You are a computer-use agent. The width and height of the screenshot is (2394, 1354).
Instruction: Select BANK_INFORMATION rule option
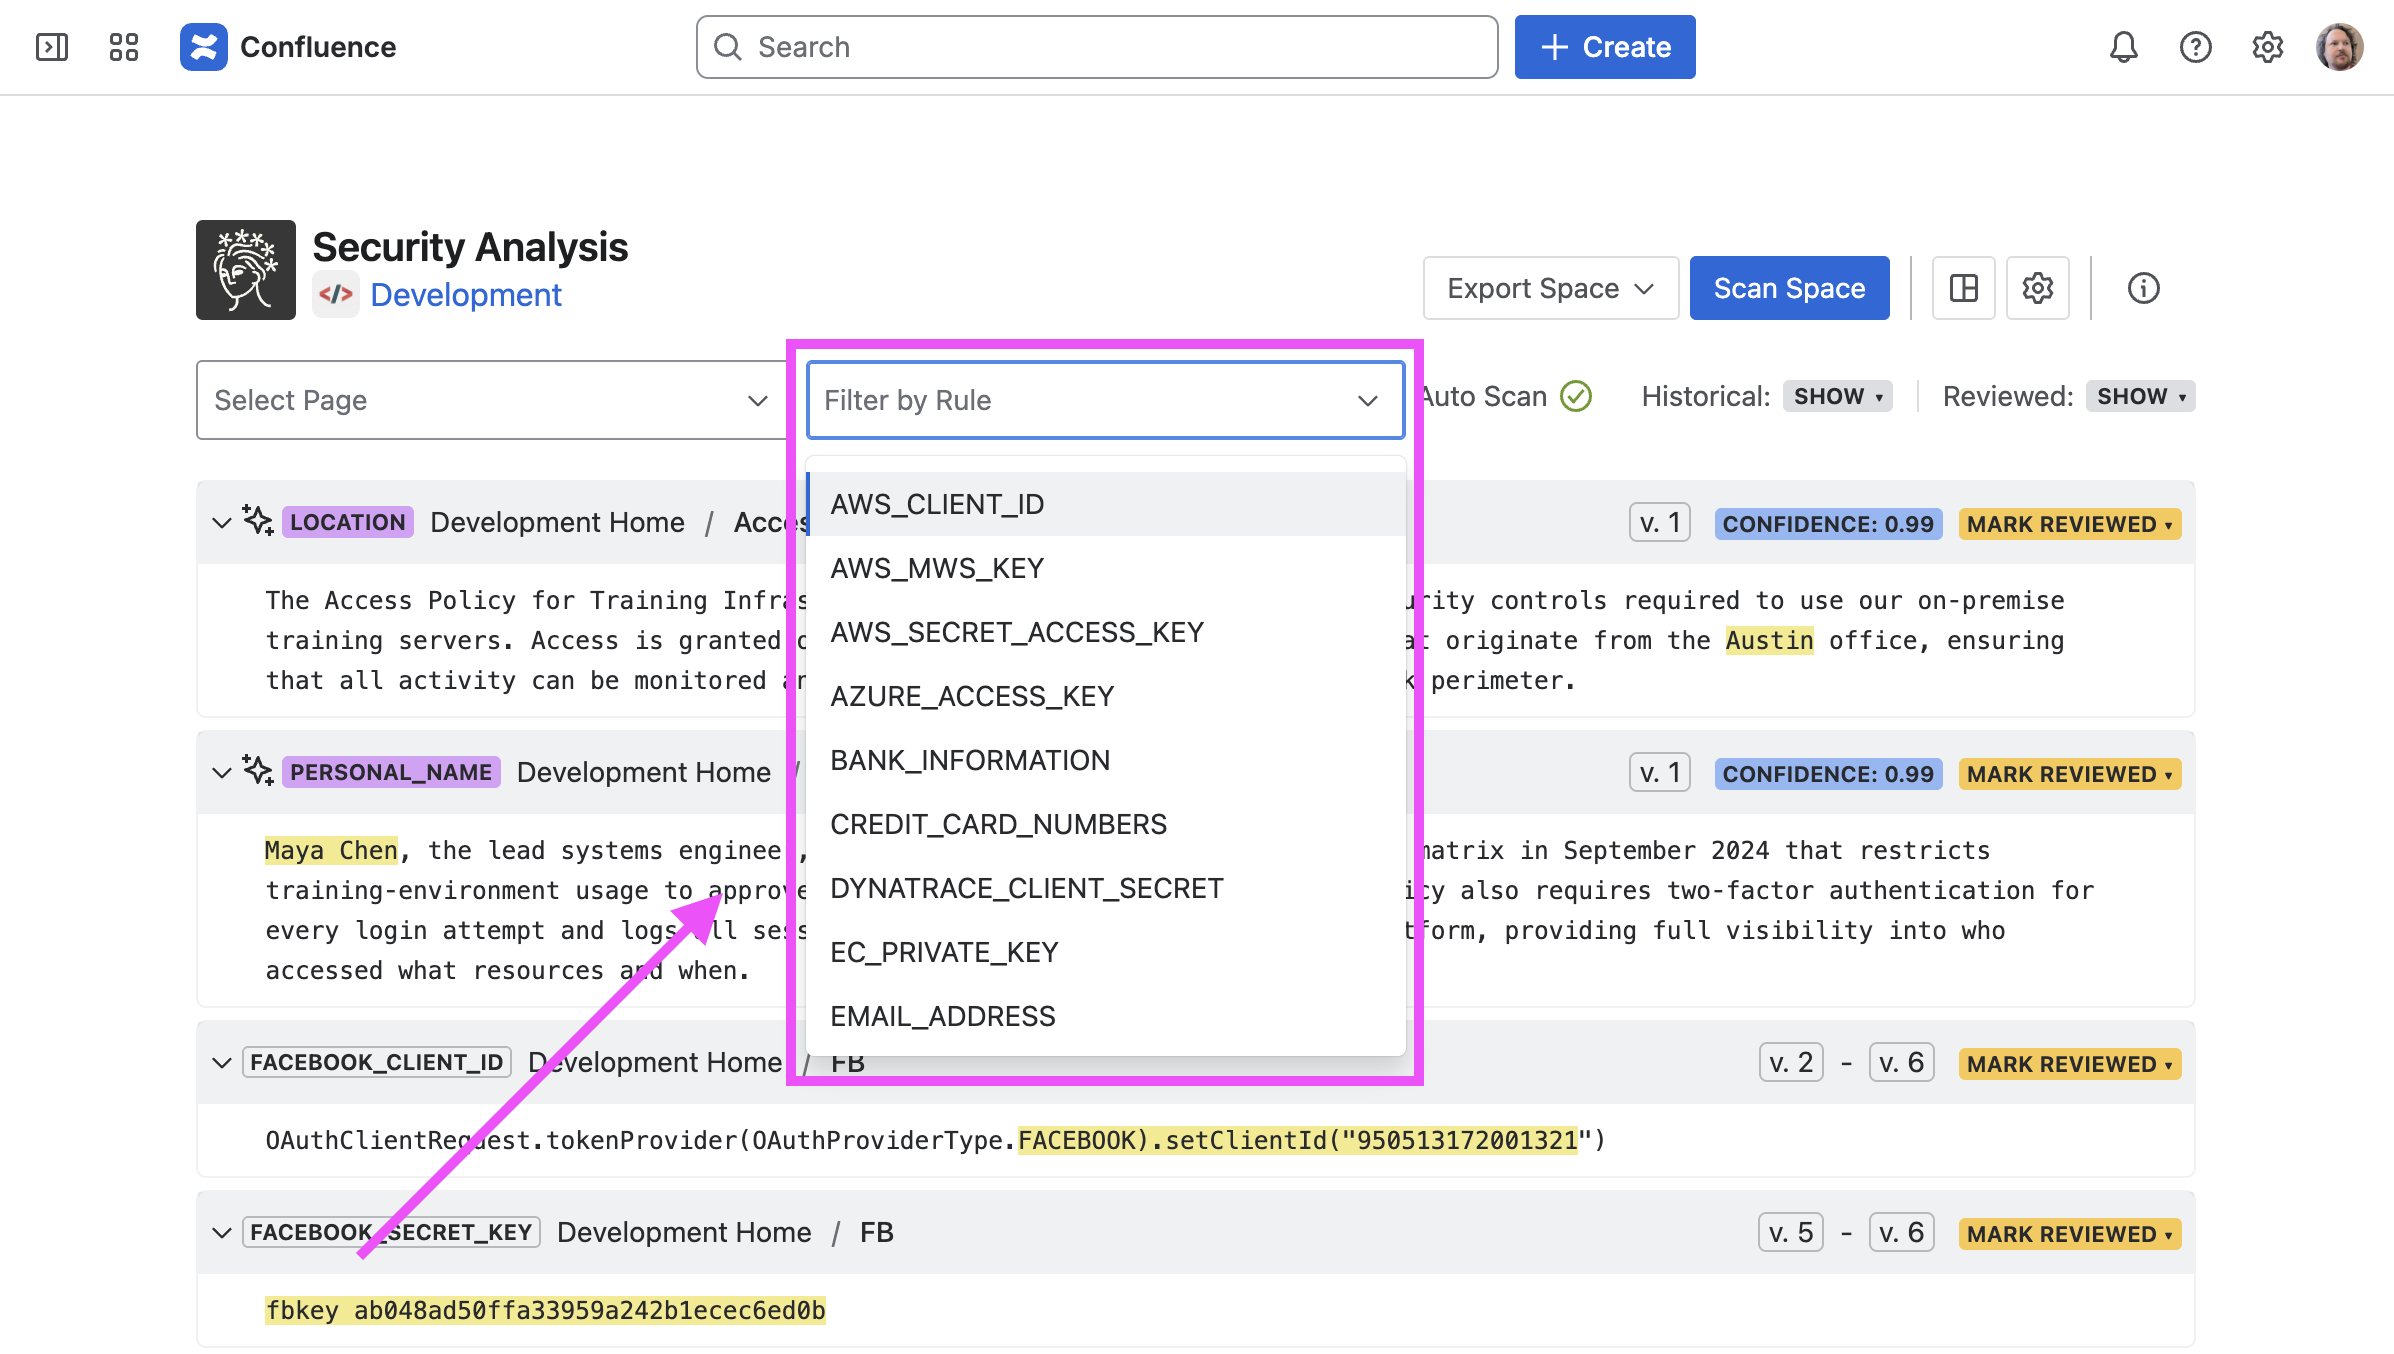1106,760
